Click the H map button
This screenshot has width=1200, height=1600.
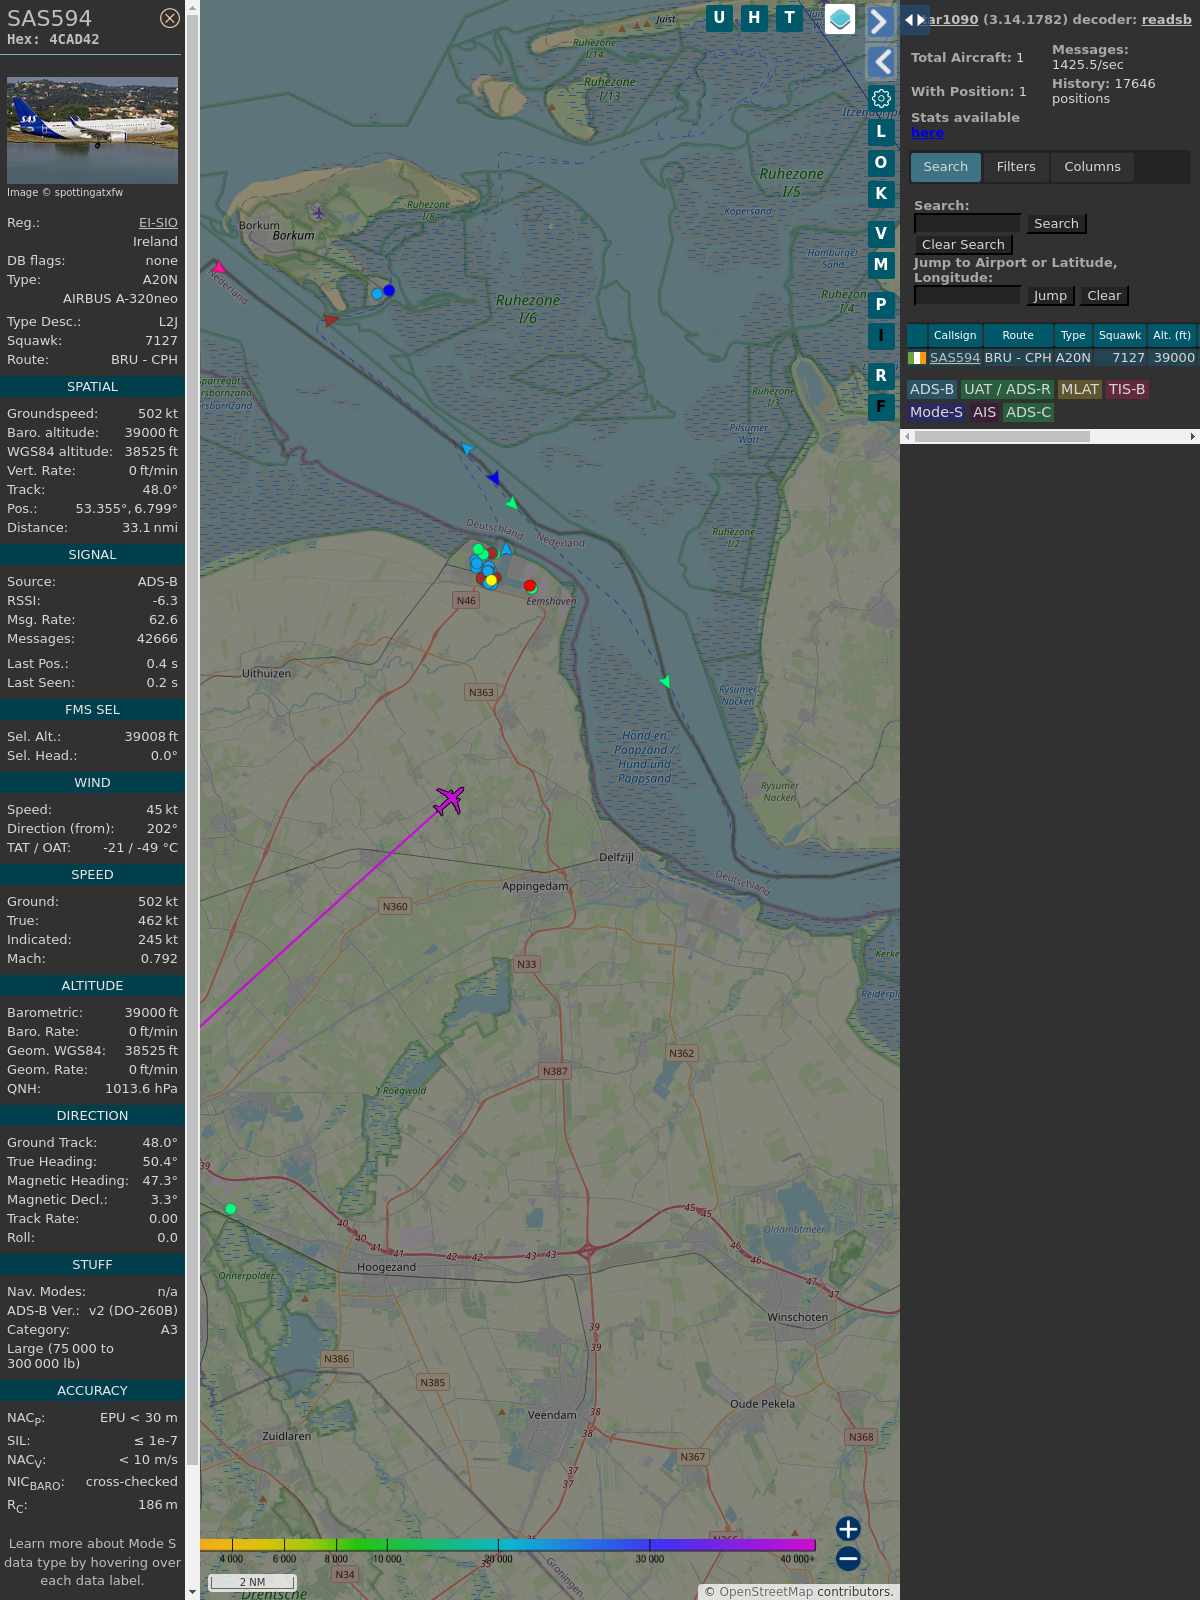pyautogui.click(x=754, y=18)
